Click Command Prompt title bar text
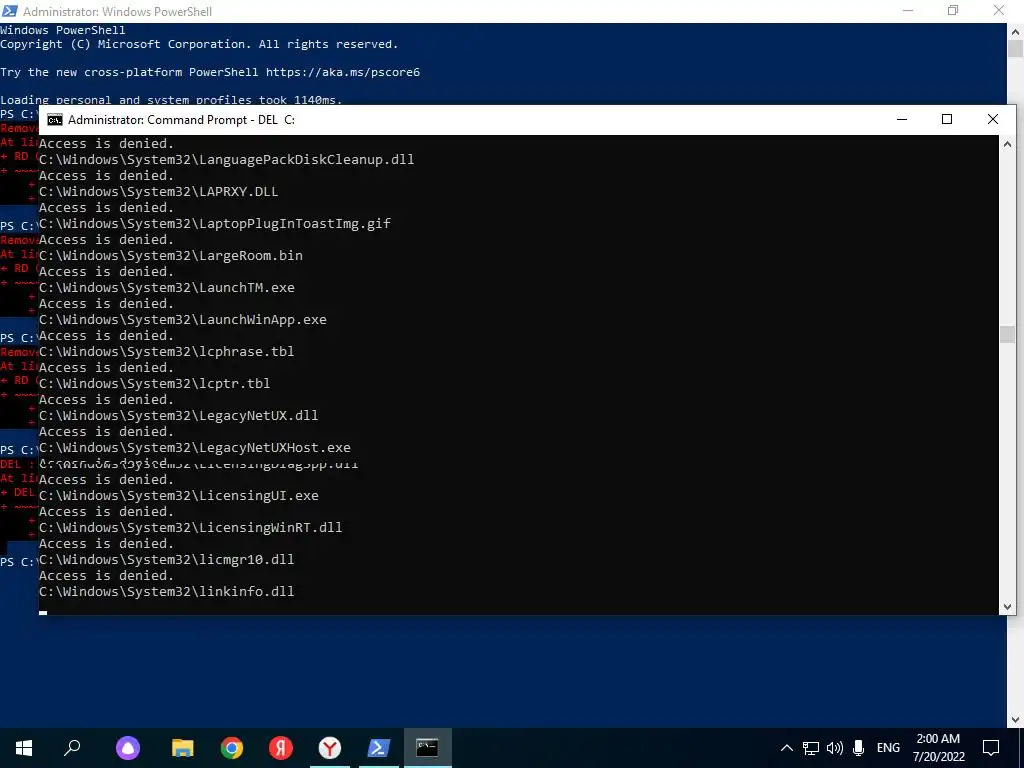The width and height of the screenshot is (1024, 768). click(x=182, y=120)
